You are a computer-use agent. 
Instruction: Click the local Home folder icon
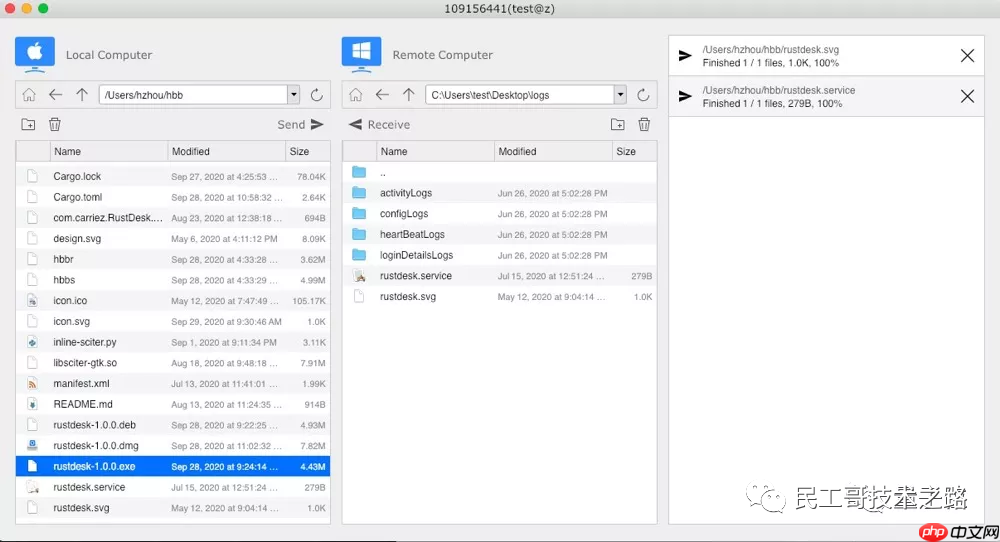(29, 95)
